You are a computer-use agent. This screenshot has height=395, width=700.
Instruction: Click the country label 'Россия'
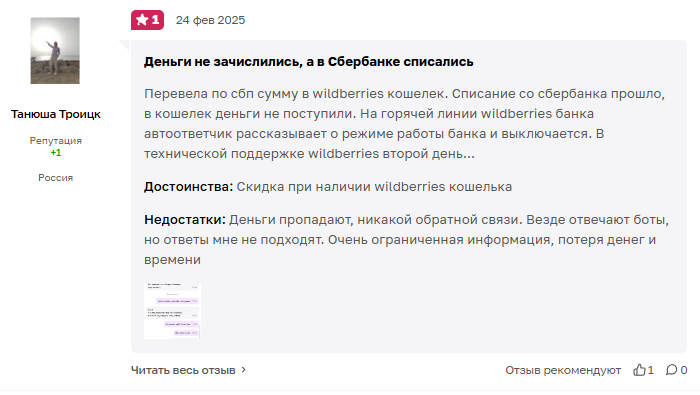[x=56, y=178]
